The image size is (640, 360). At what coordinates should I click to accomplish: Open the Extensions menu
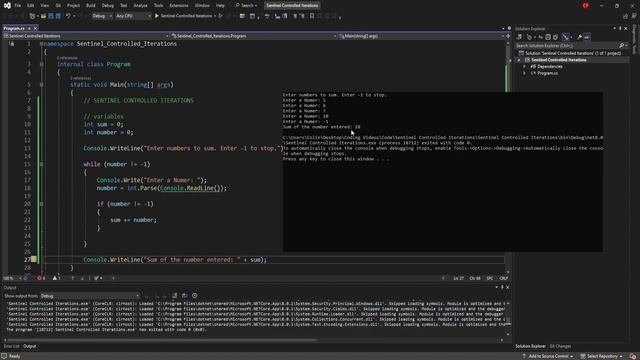pyautogui.click(x=179, y=6)
